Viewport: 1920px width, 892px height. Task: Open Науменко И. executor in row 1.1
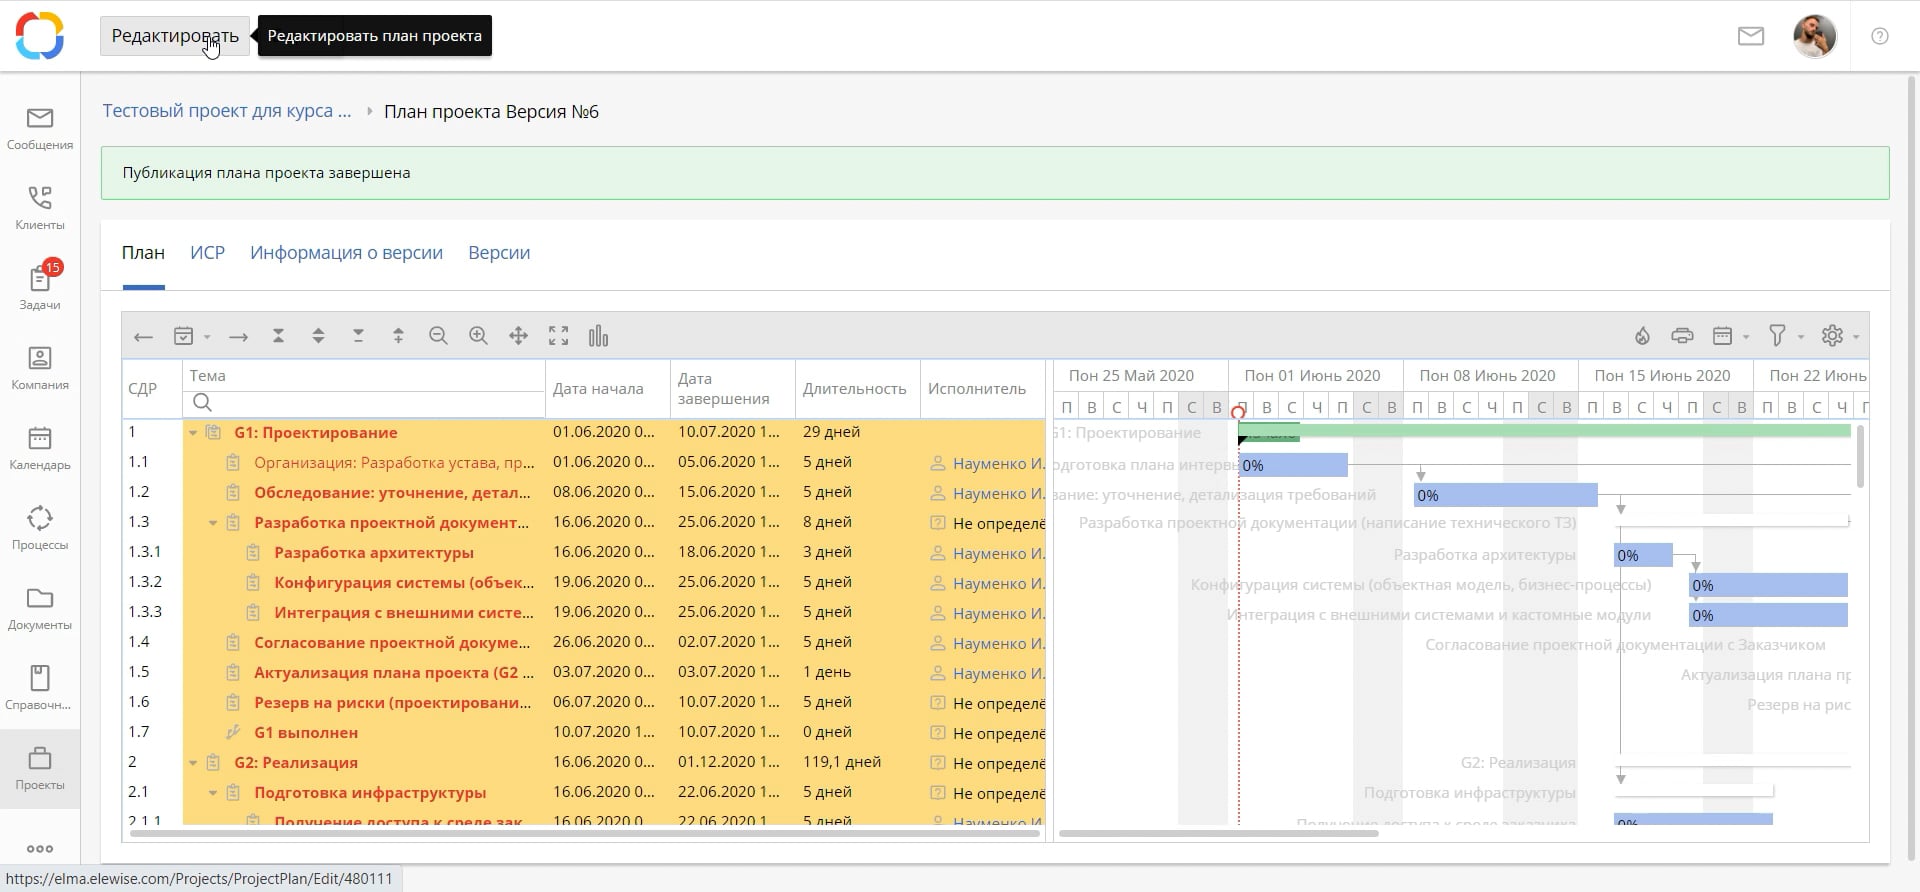[x=998, y=463]
